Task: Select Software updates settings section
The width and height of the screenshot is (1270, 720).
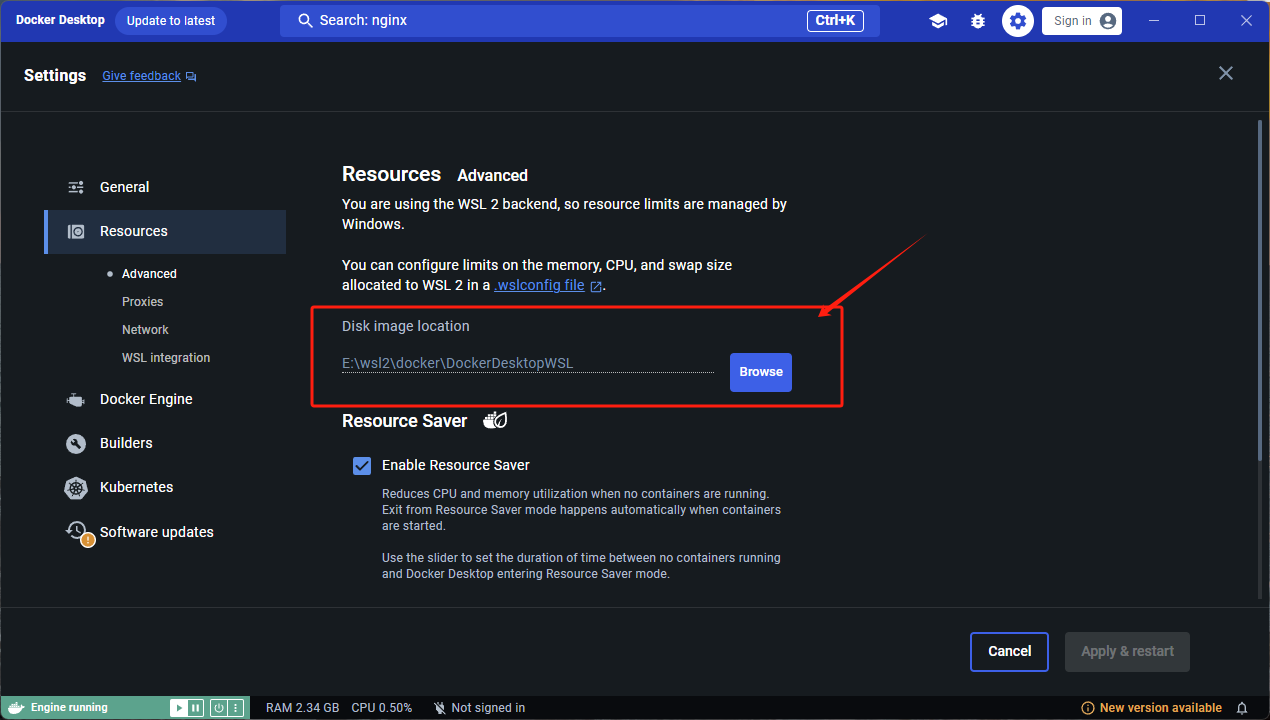Action: (165, 532)
